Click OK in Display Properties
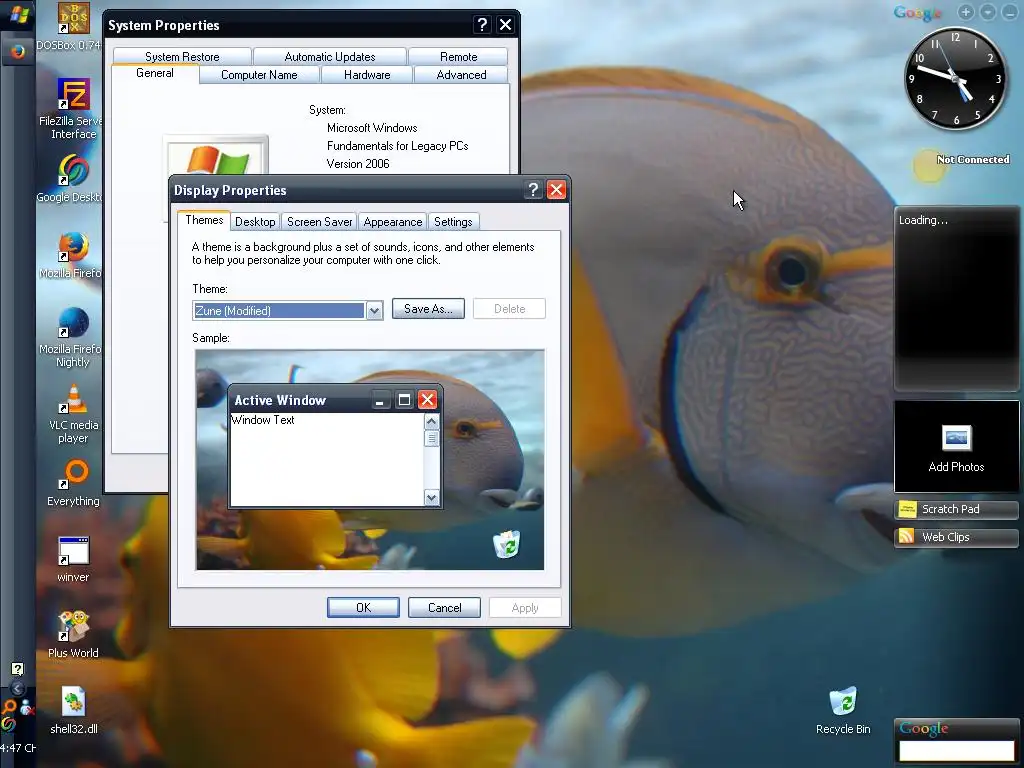This screenshot has height=768, width=1024. coord(363,607)
